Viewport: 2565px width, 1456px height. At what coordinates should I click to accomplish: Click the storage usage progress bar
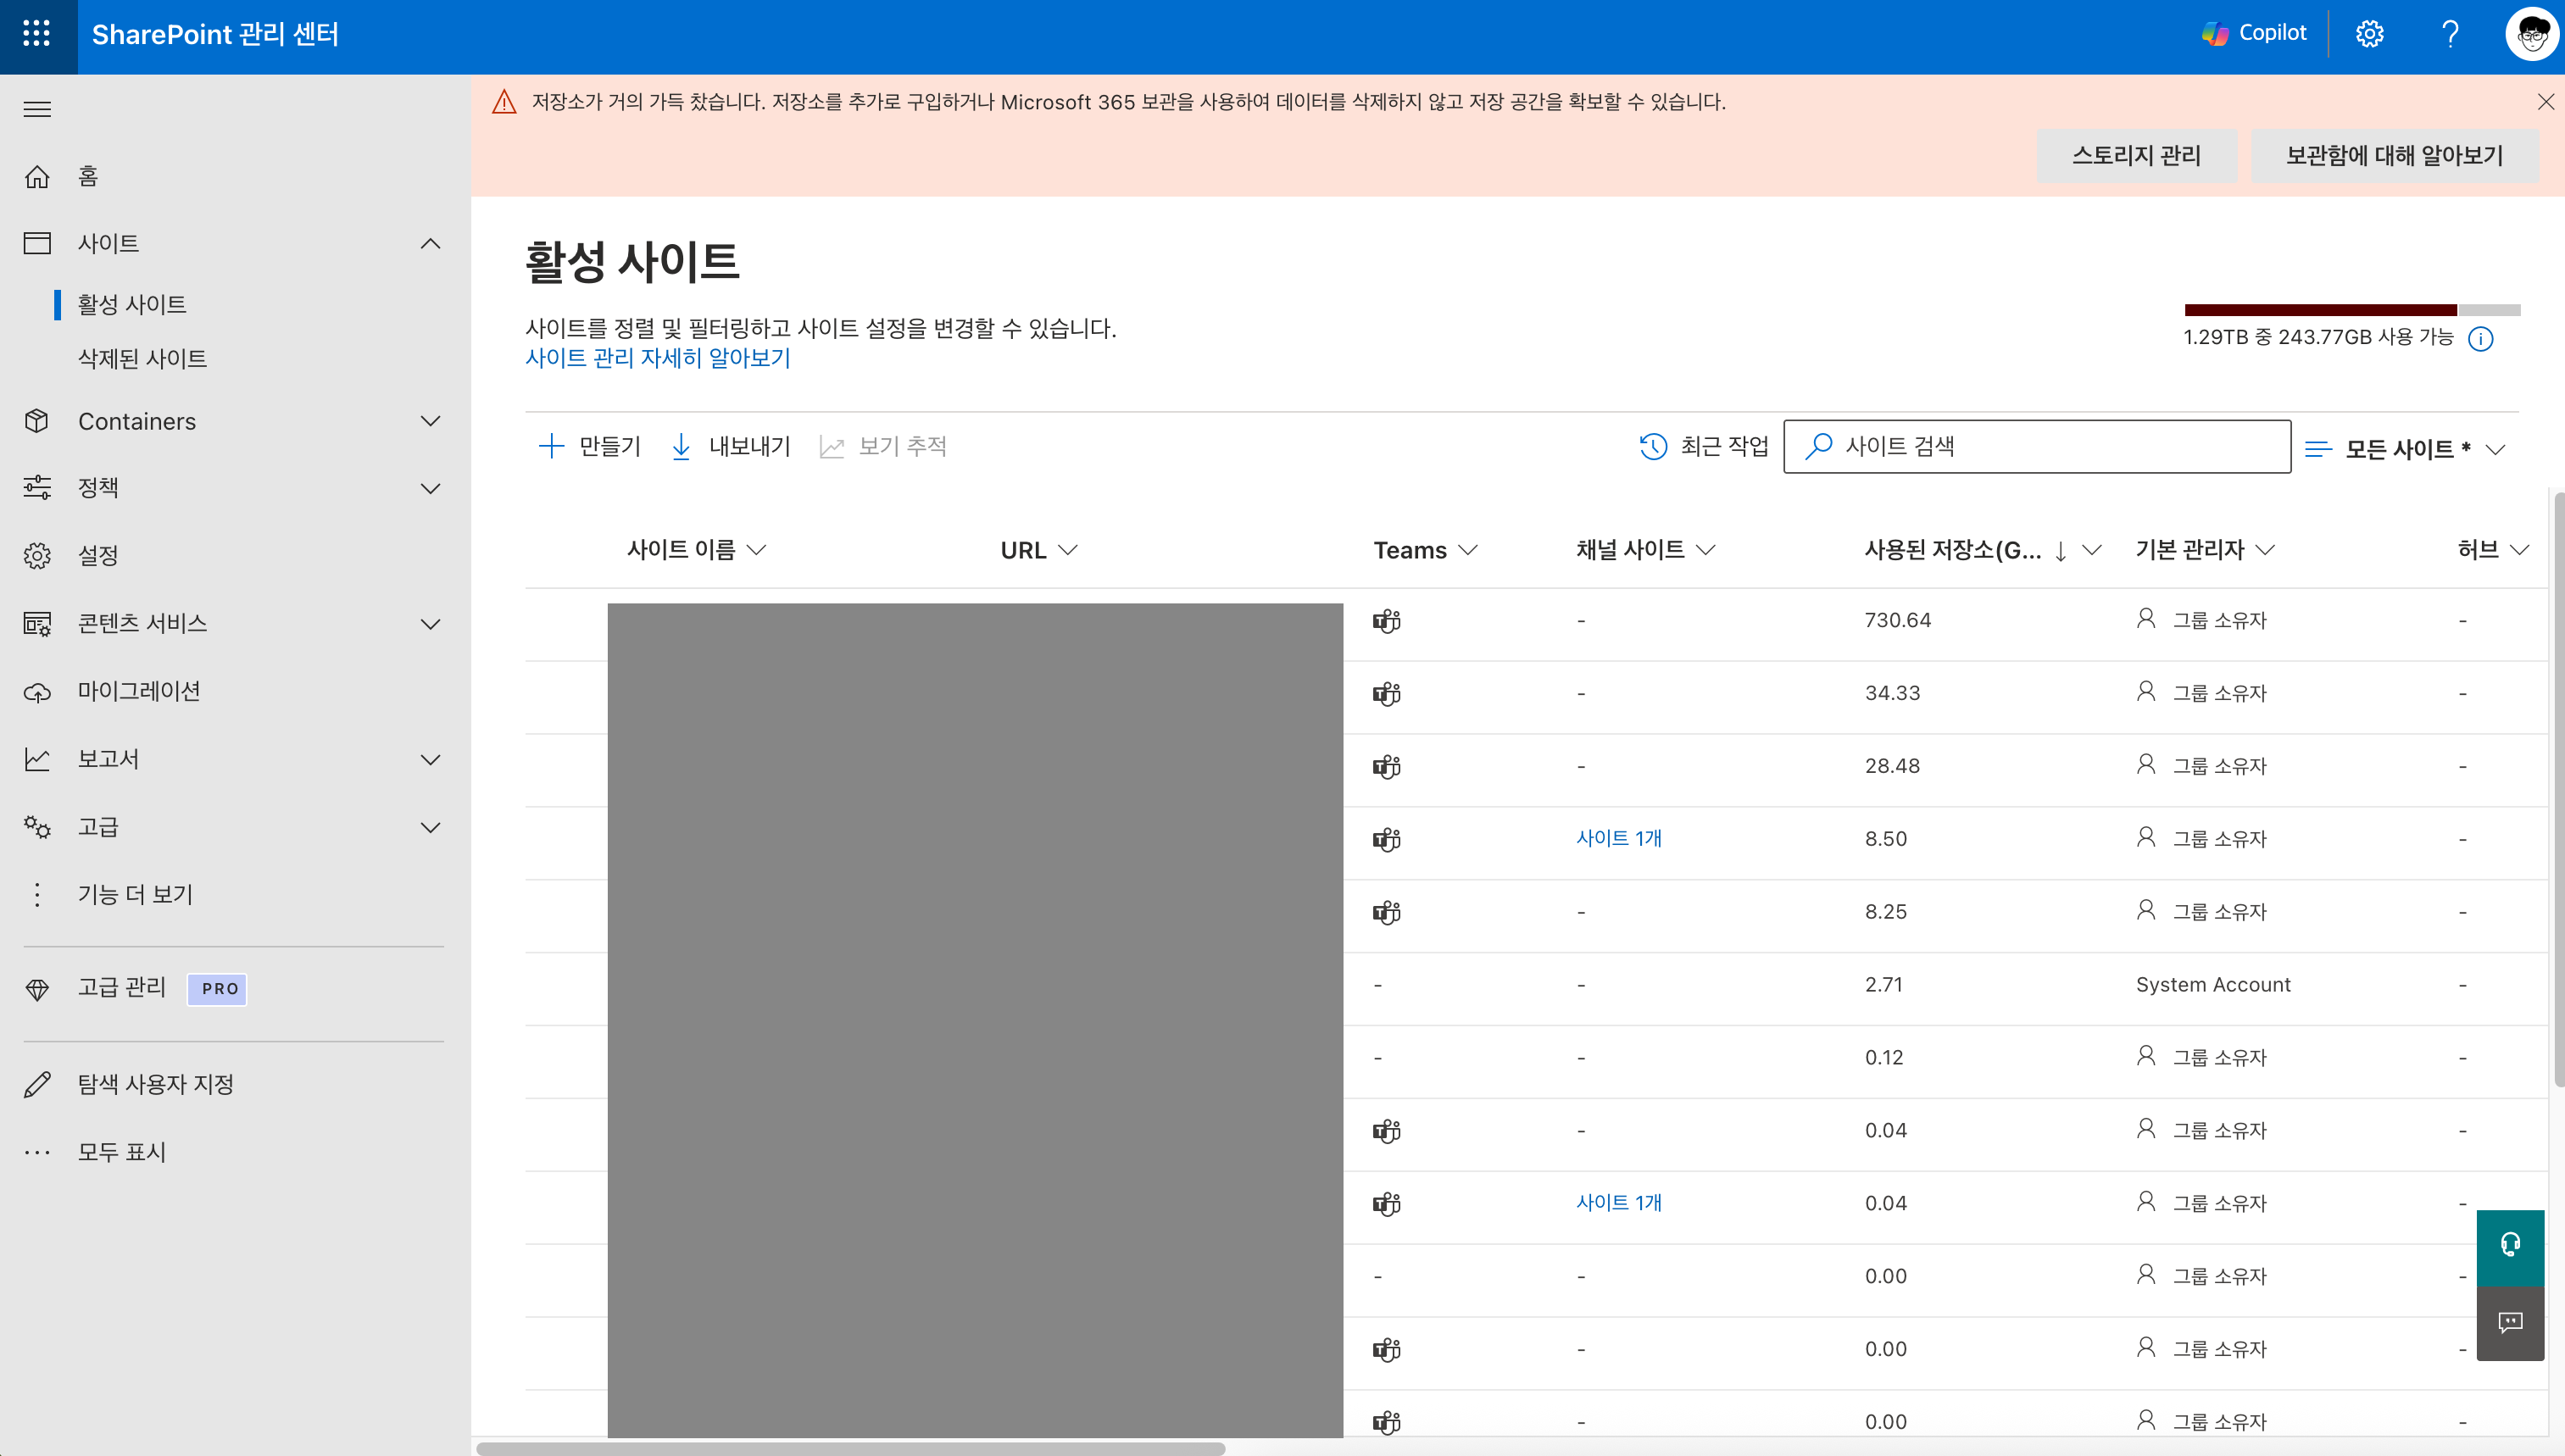click(x=2351, y=310)
